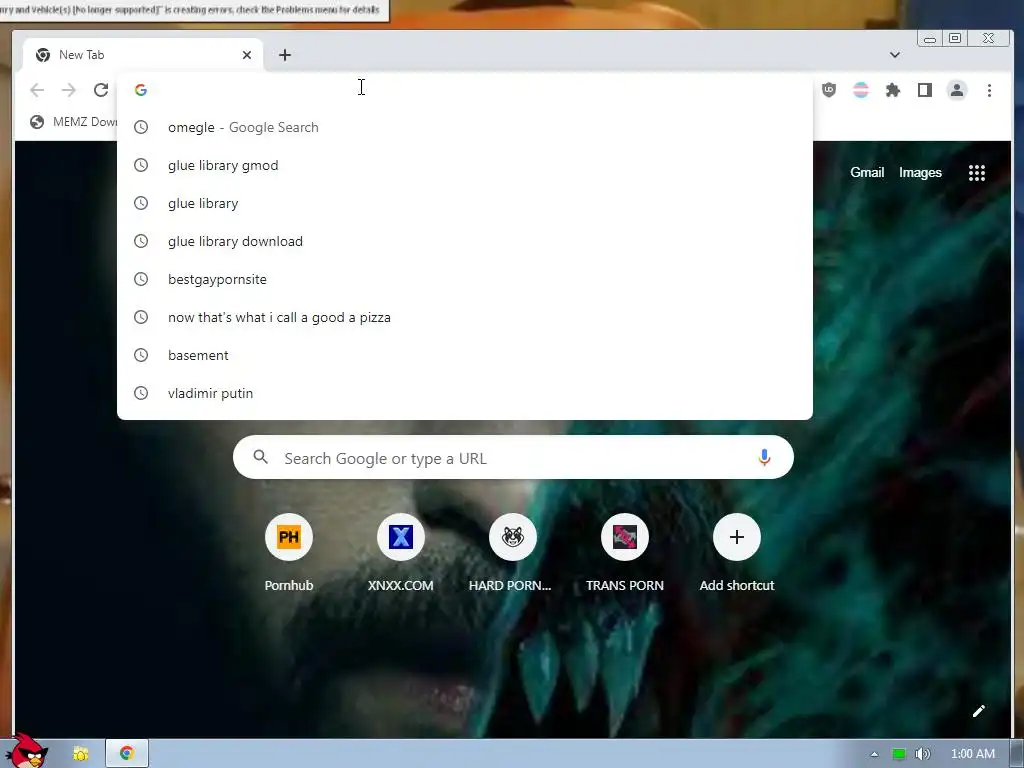1024x768 pixels.
Task: Choose the glue library download suggestion
Action: (x=465, y=241)
